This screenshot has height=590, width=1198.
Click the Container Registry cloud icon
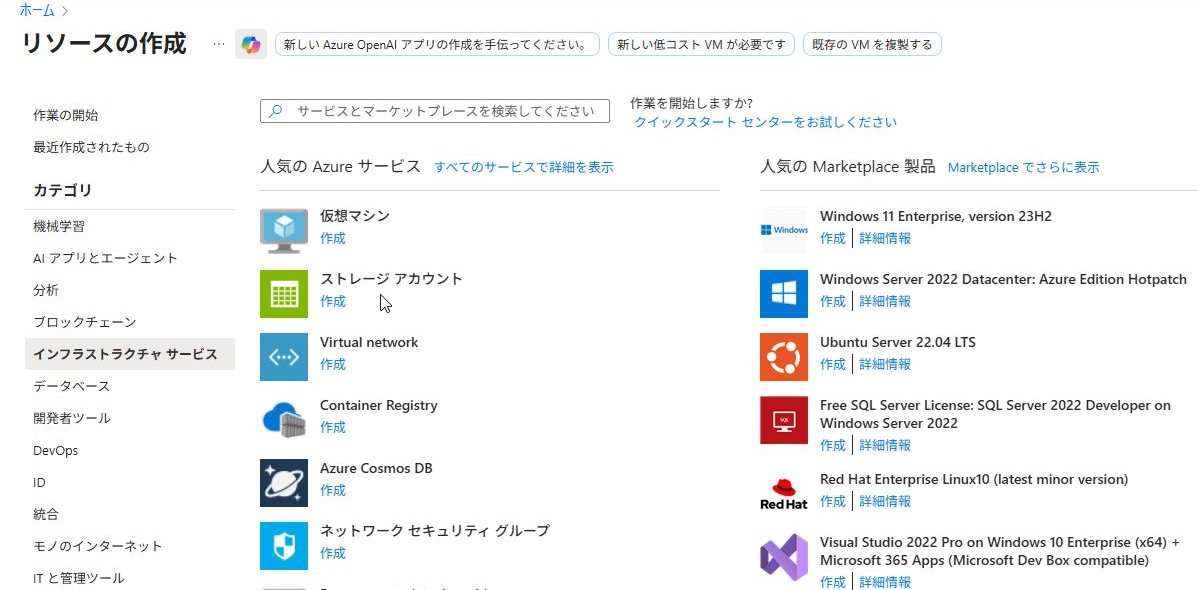[284, 420]
